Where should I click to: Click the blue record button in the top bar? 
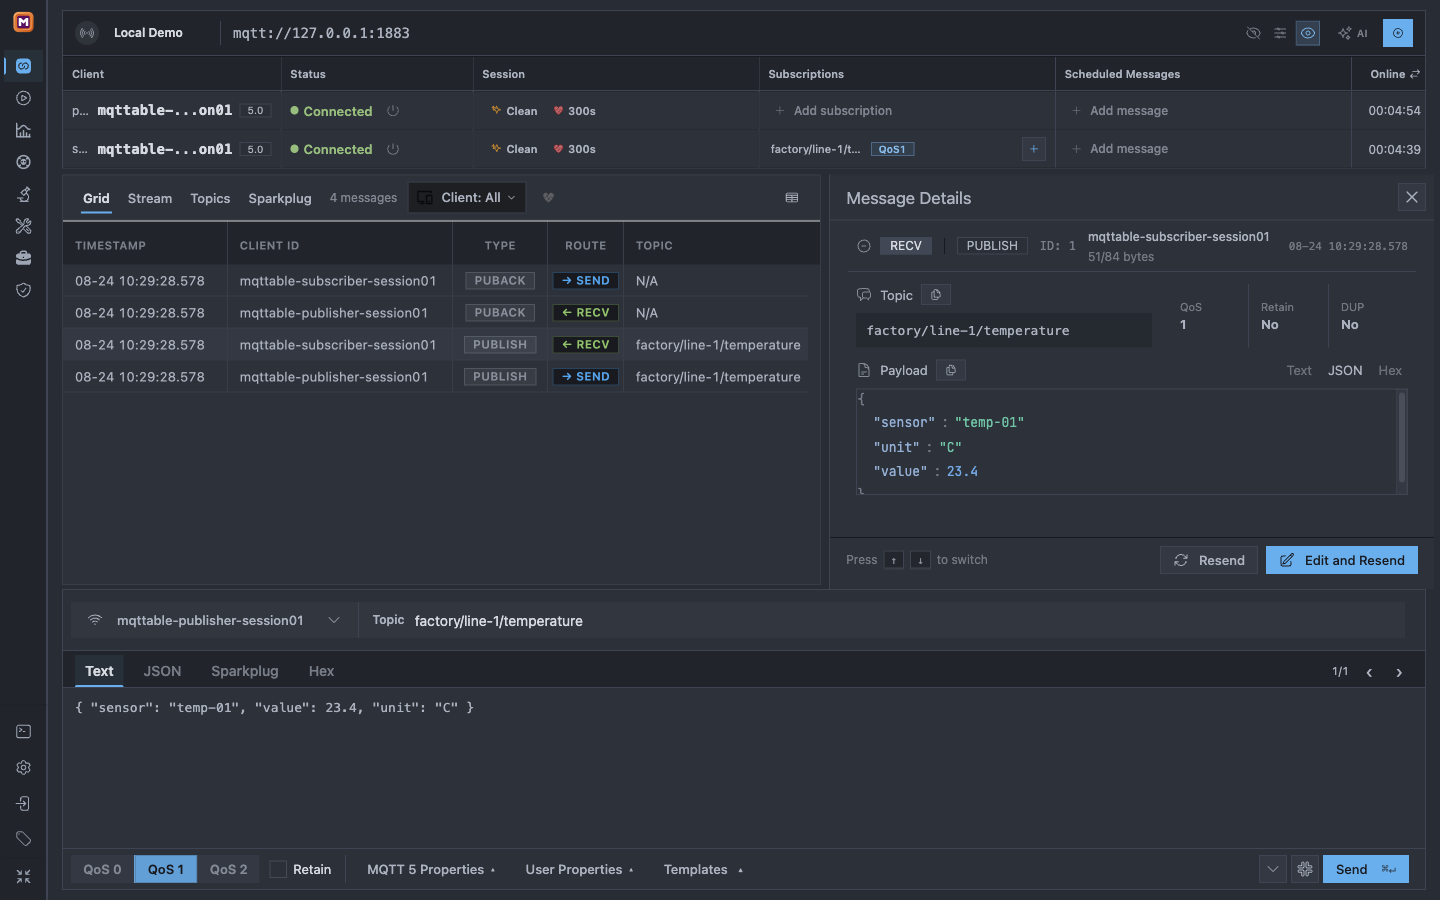1398,33
